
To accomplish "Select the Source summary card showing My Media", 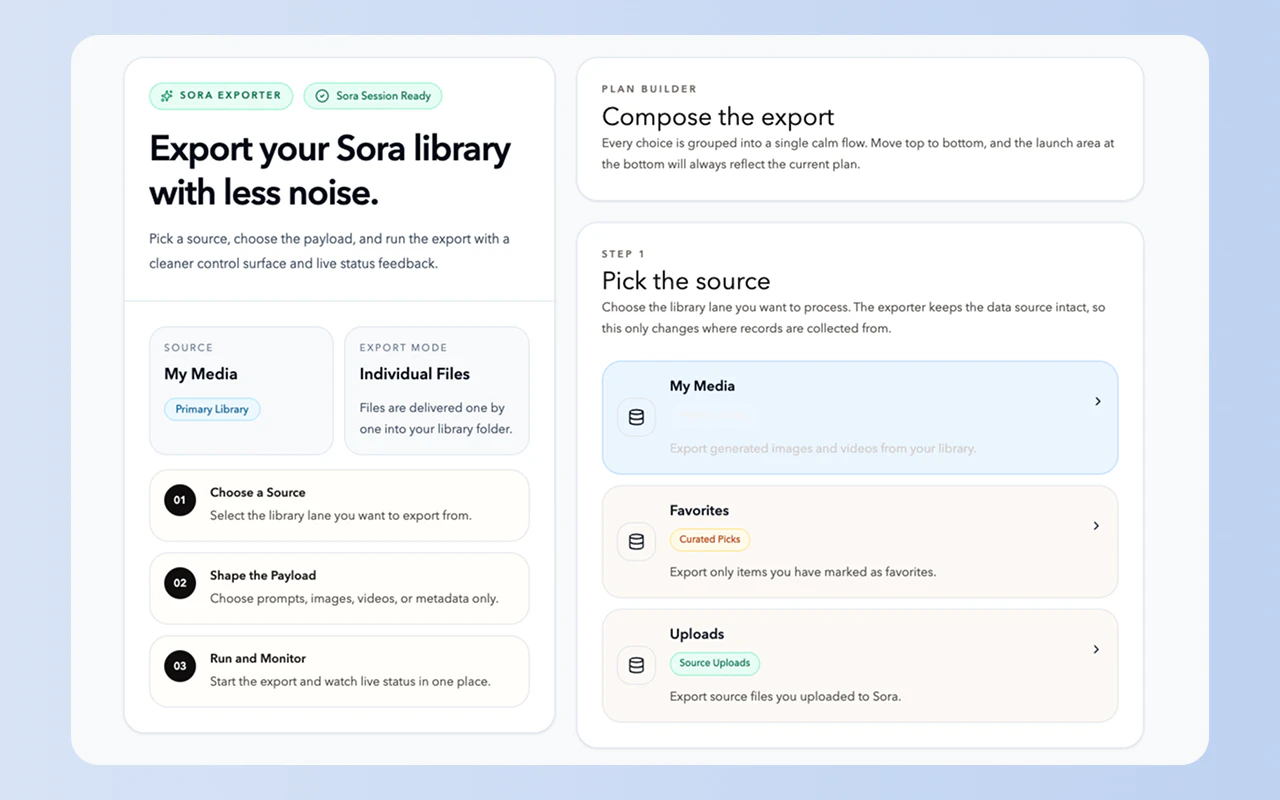I will [x=241, y=390].
